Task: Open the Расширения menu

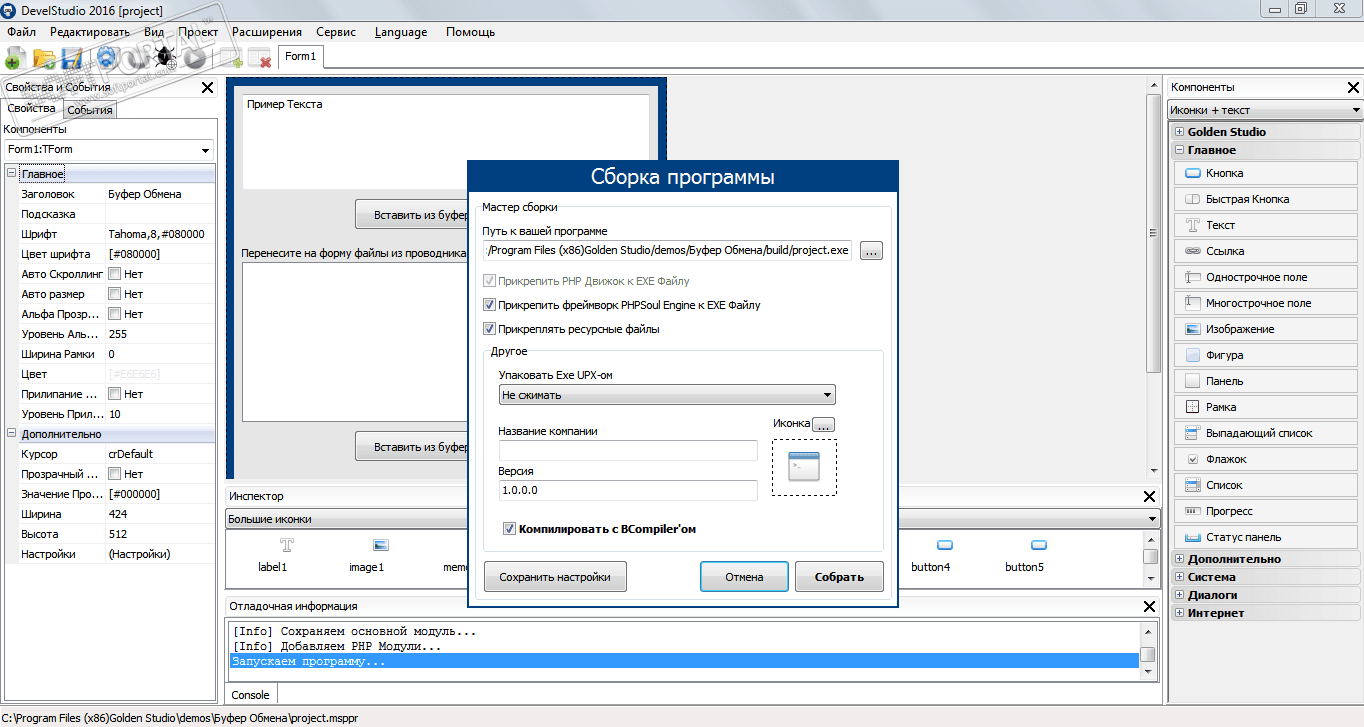Action: [267, 32]
